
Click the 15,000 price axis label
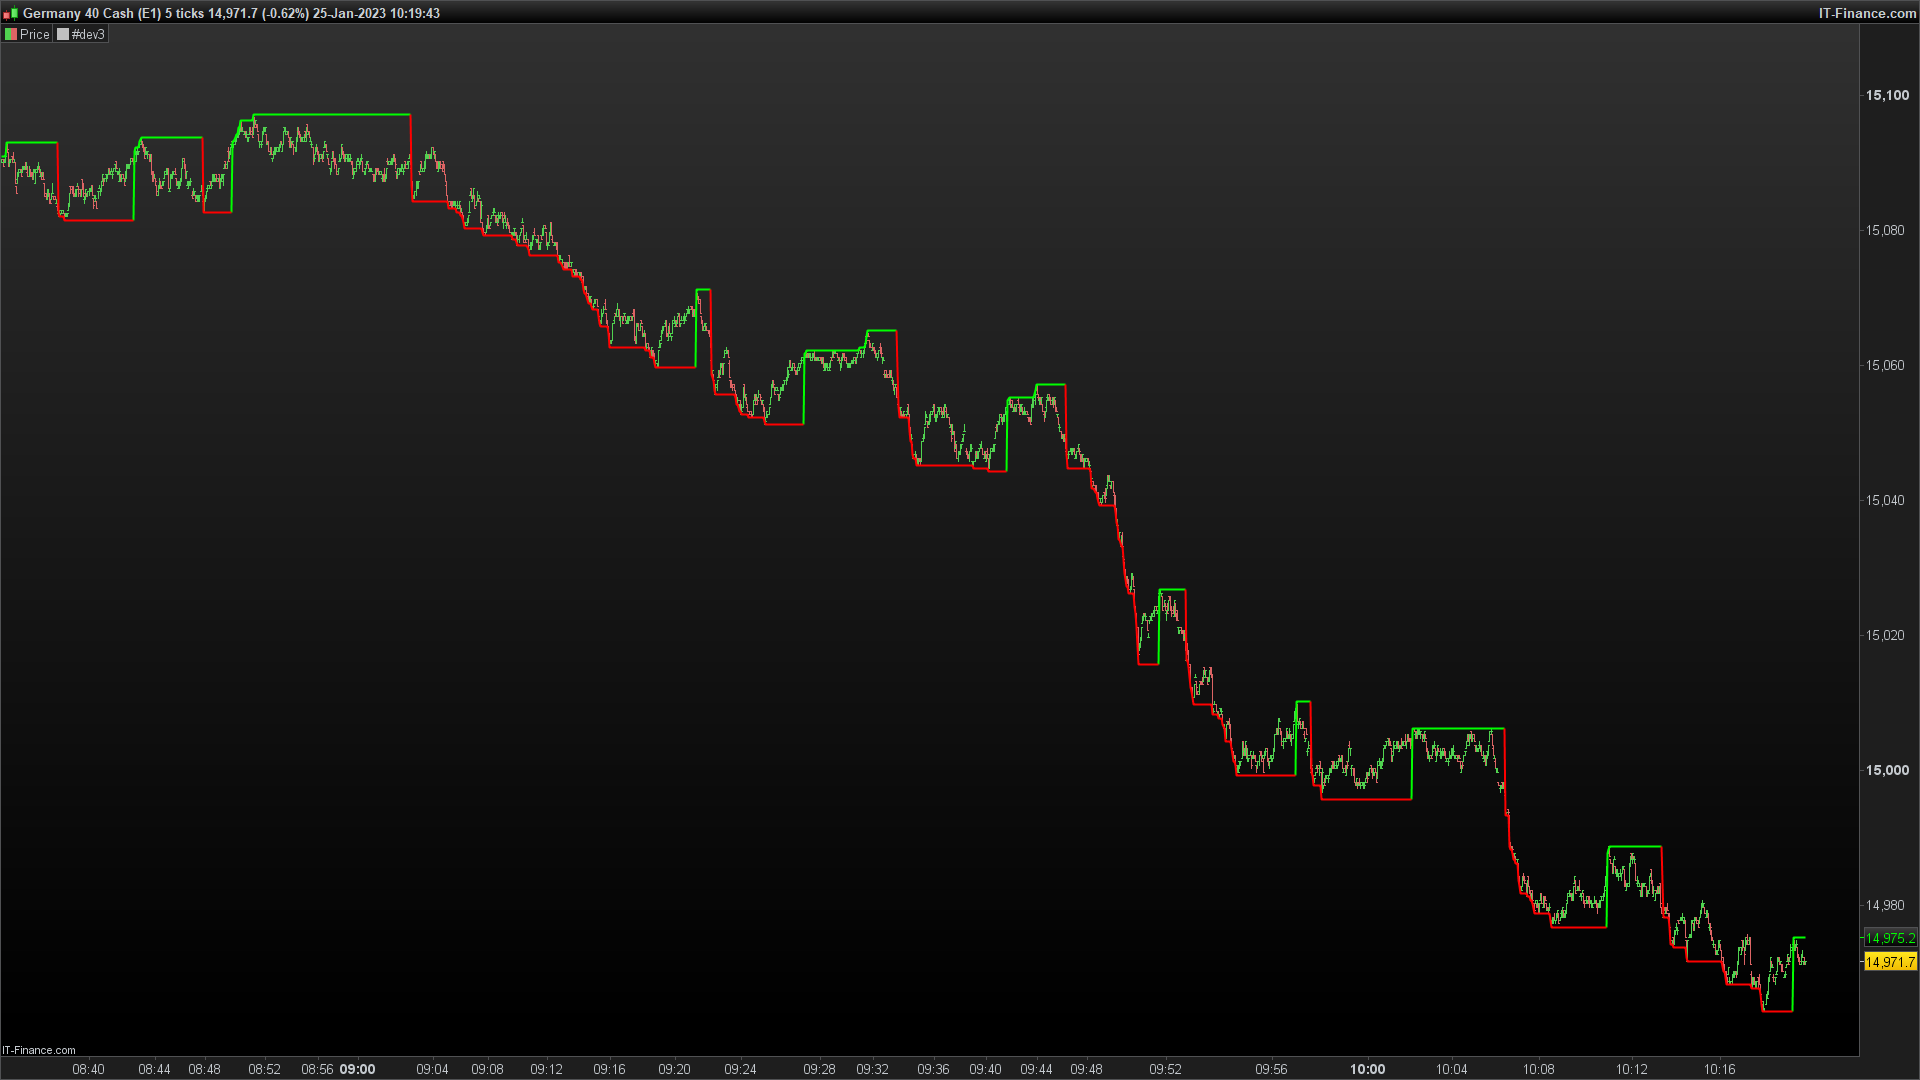point(1886,770)
